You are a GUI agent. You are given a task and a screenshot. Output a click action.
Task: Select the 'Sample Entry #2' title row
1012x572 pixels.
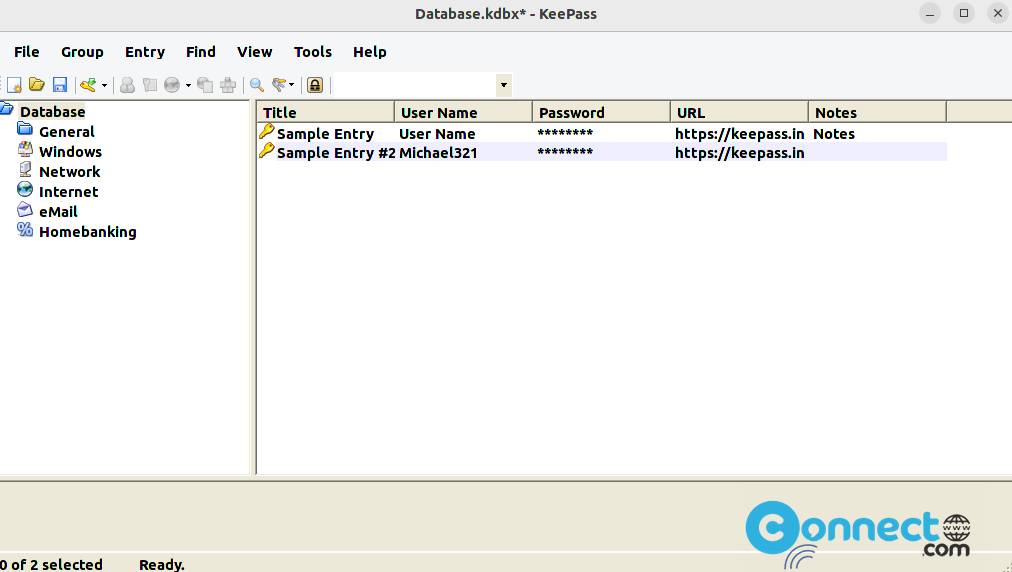336,153
